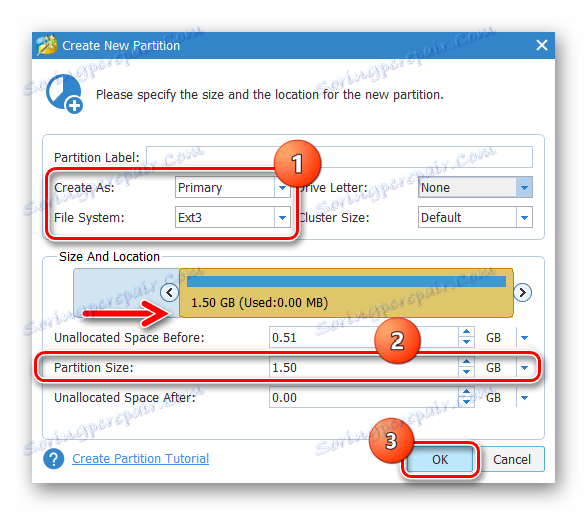Click the partition wizard title bar icon
This screenshot has width=587, height=515.
[x=46, y=45]
